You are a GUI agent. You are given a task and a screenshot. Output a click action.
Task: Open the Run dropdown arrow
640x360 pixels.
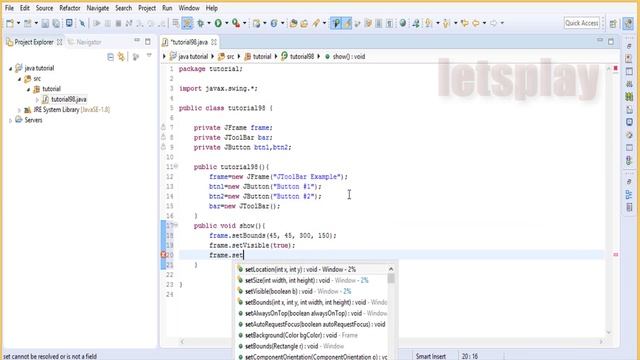click(227, 23)
